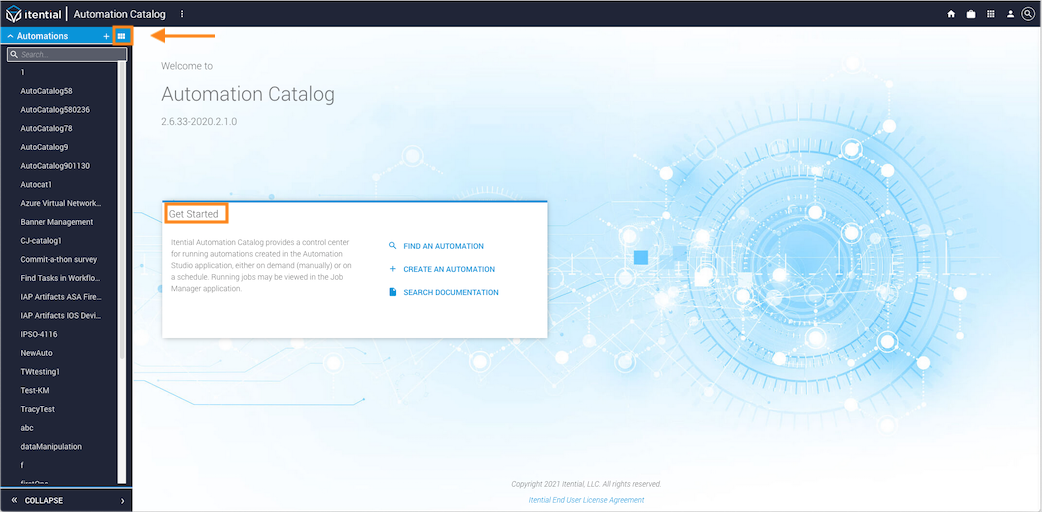The width and height of the screenshot is (1042, 512).
Task: Click the plus icon next to Create an Automation
Action: [392, 269]
